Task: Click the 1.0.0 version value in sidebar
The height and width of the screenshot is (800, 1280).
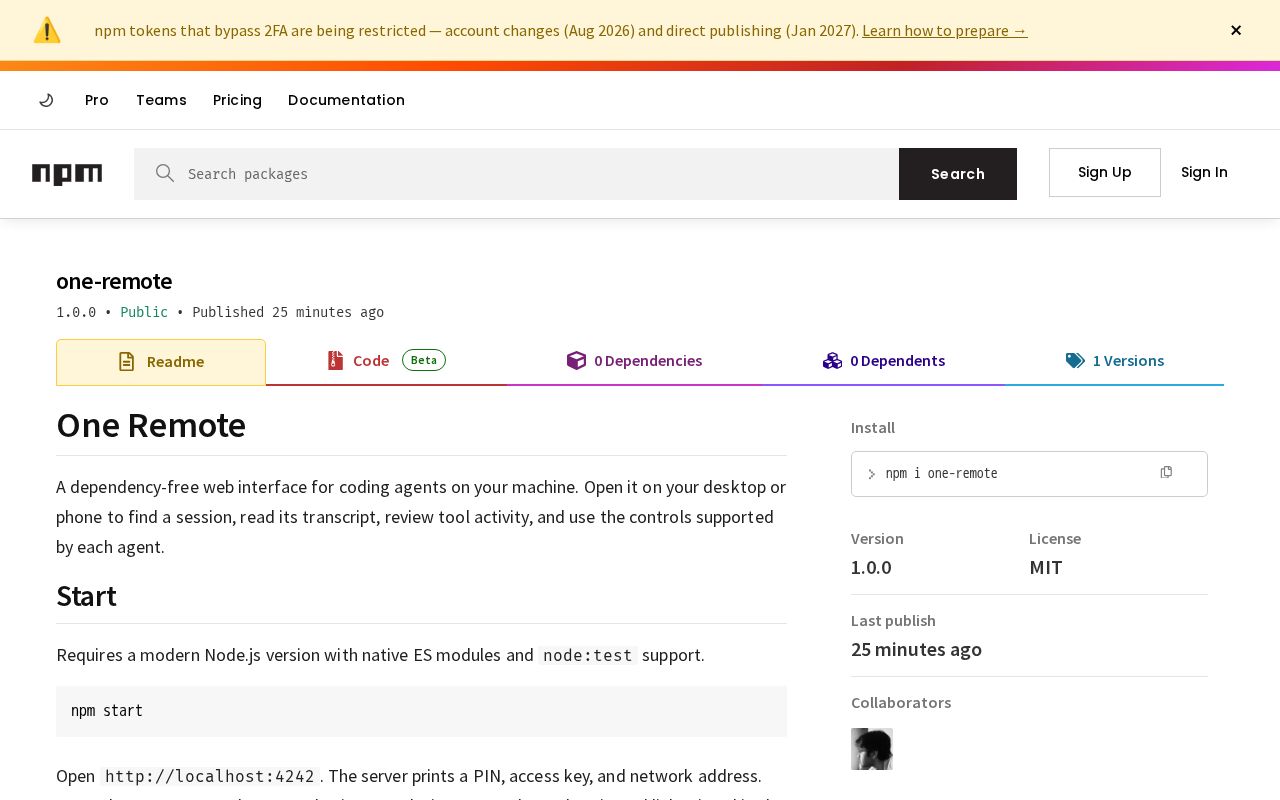Action: point(871,567)
